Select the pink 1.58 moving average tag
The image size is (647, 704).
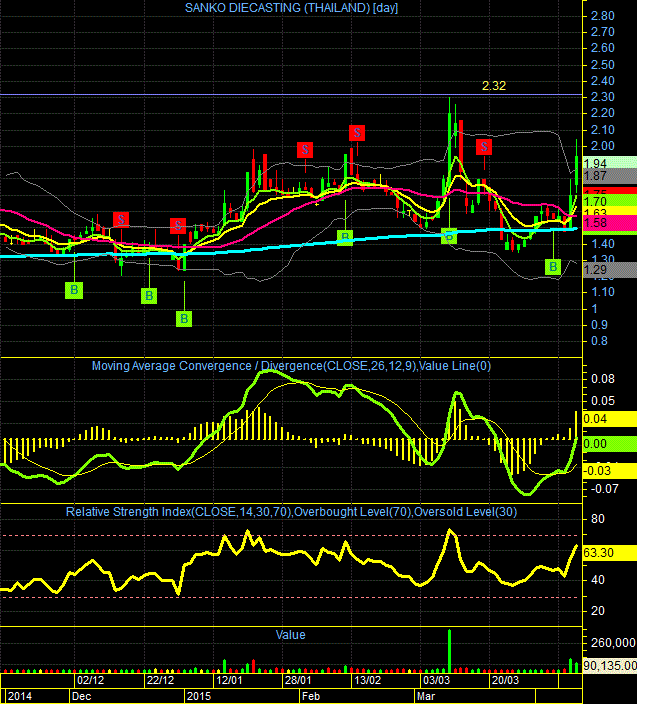coord(610,222)
